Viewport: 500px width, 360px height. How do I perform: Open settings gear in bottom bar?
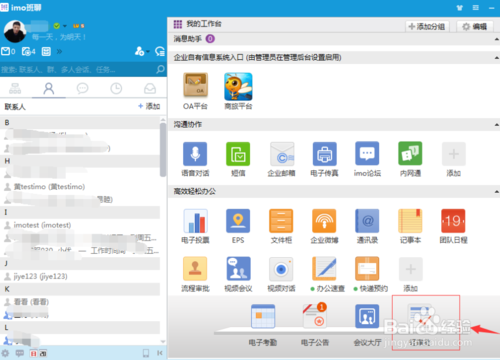[5, 353]
